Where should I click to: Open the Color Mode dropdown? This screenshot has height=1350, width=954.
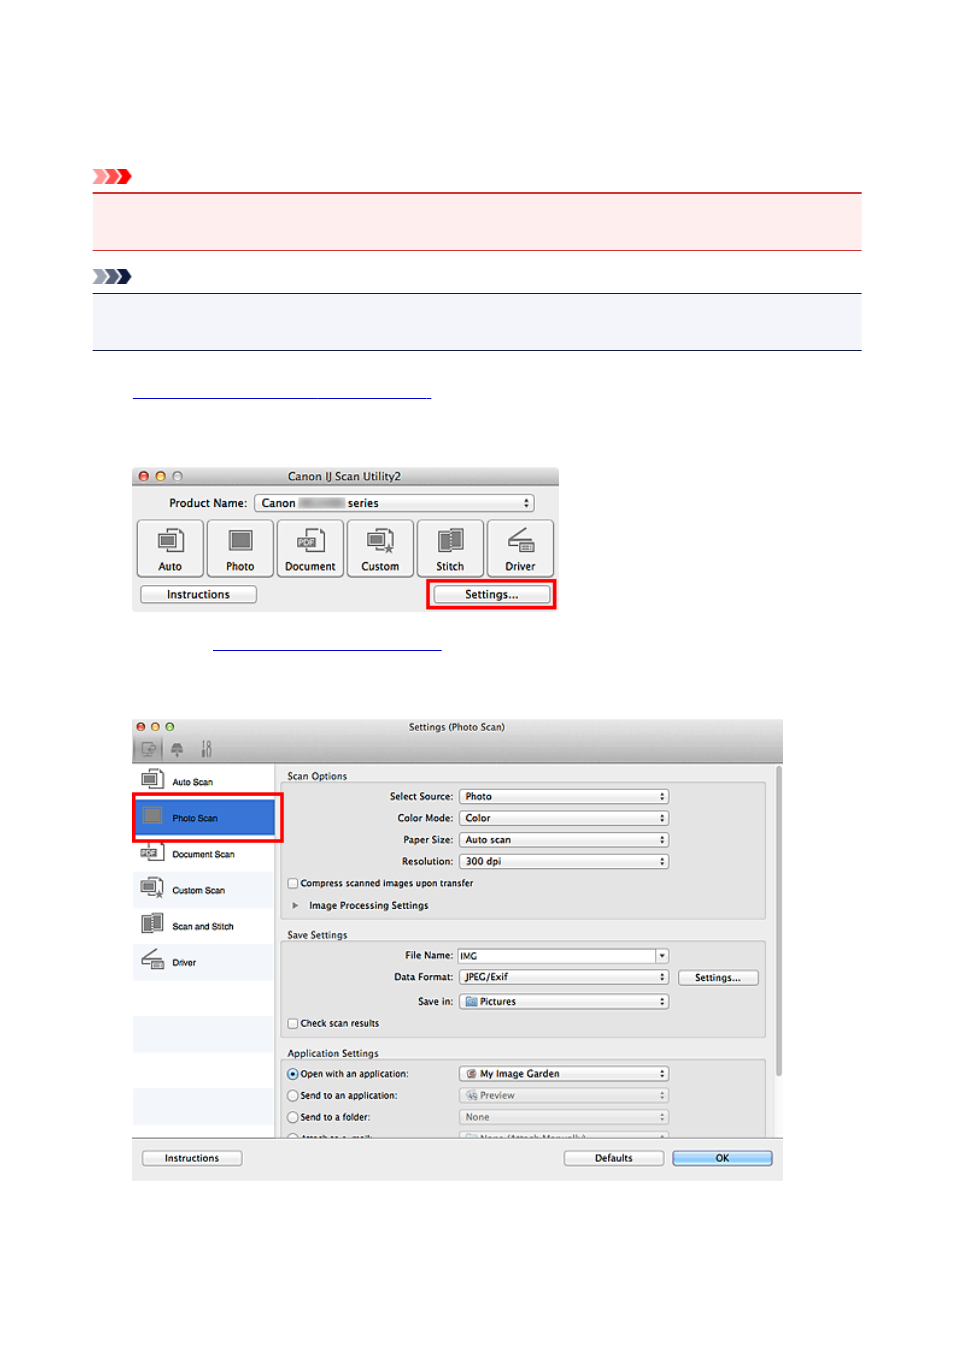[x=564, y=818]
